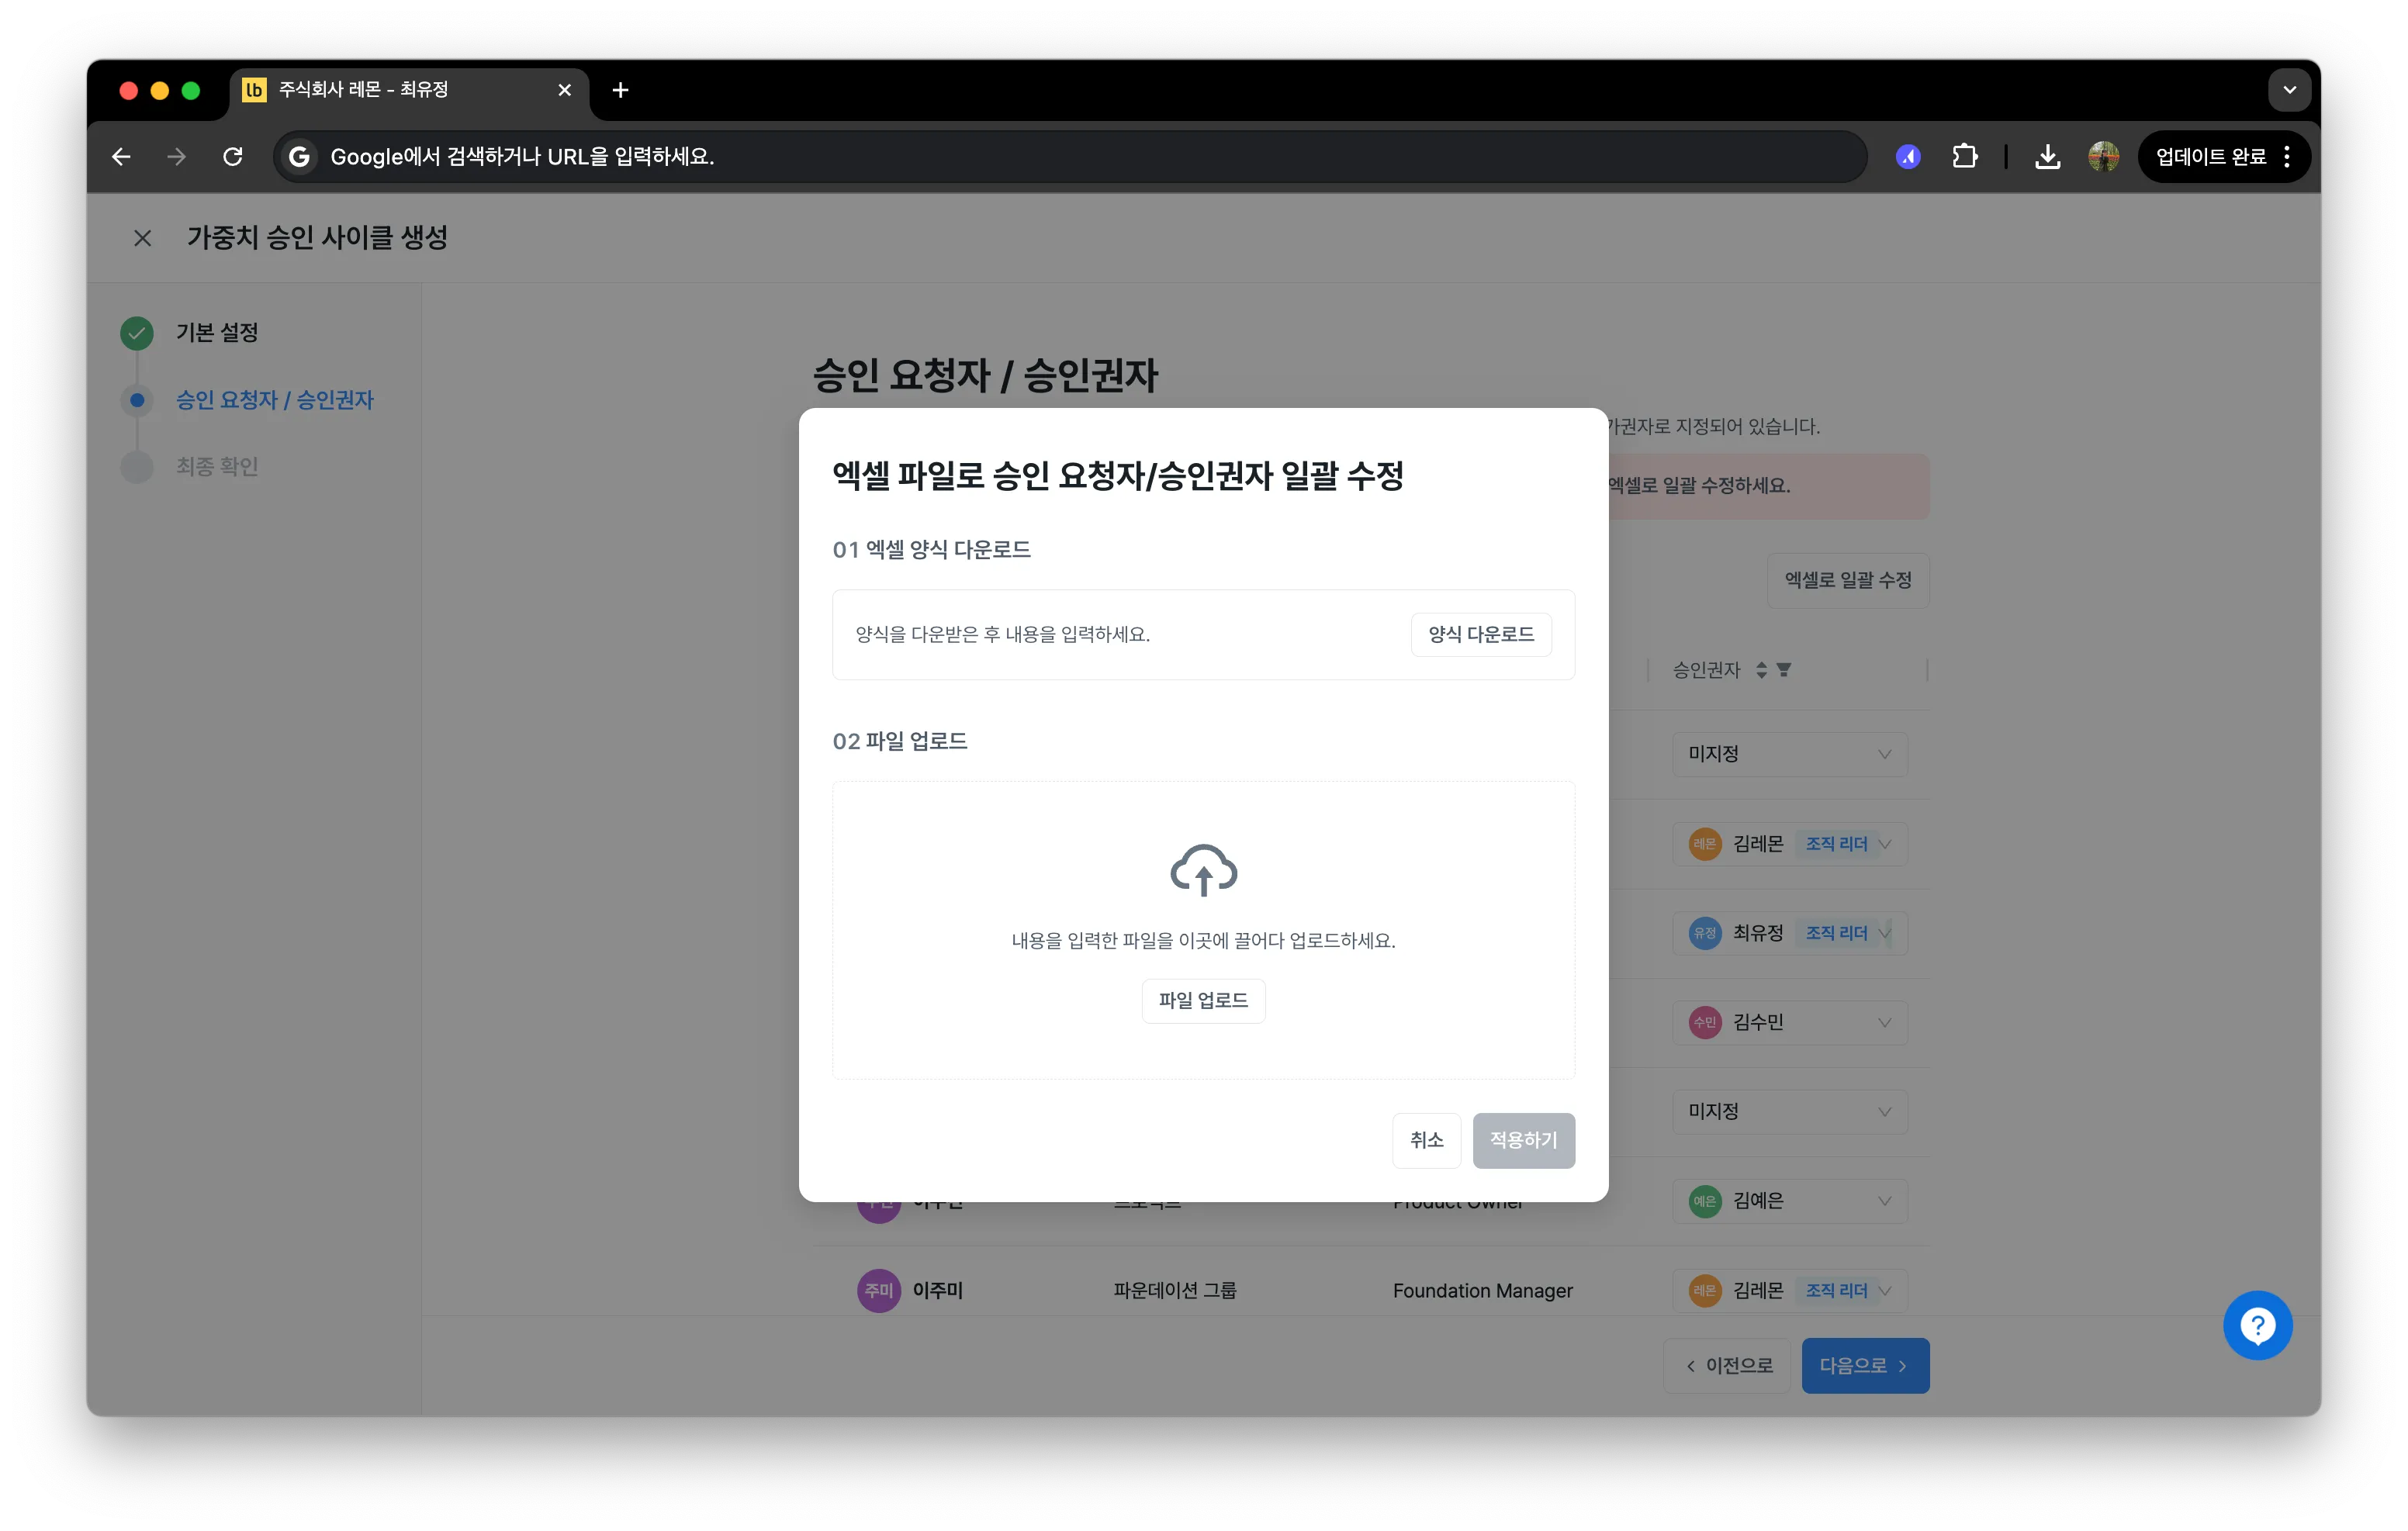Click the 파일 업로드 button
The height and width of the screenshot is (1531, 2408).
[x=1203, y=1000]
